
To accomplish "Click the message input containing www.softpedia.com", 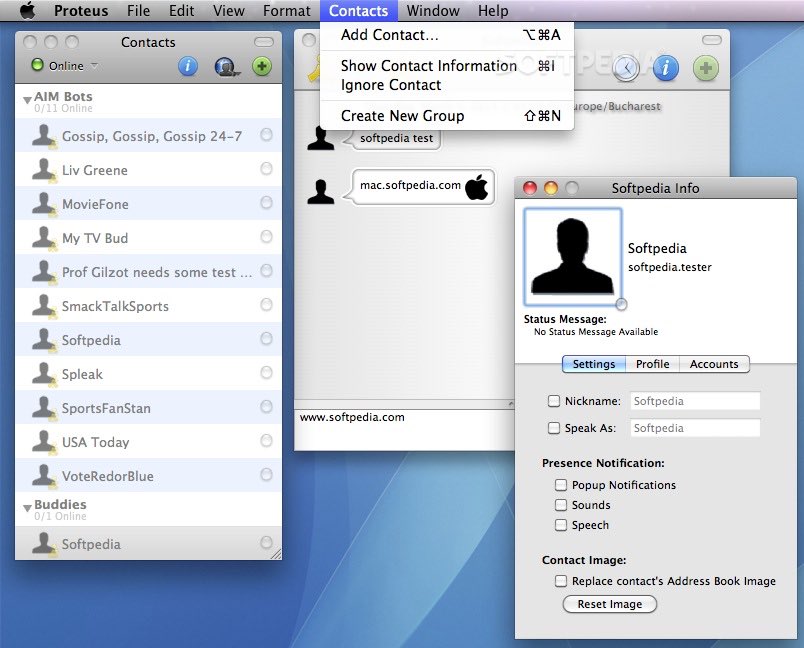I will click(x=404, y=430).
